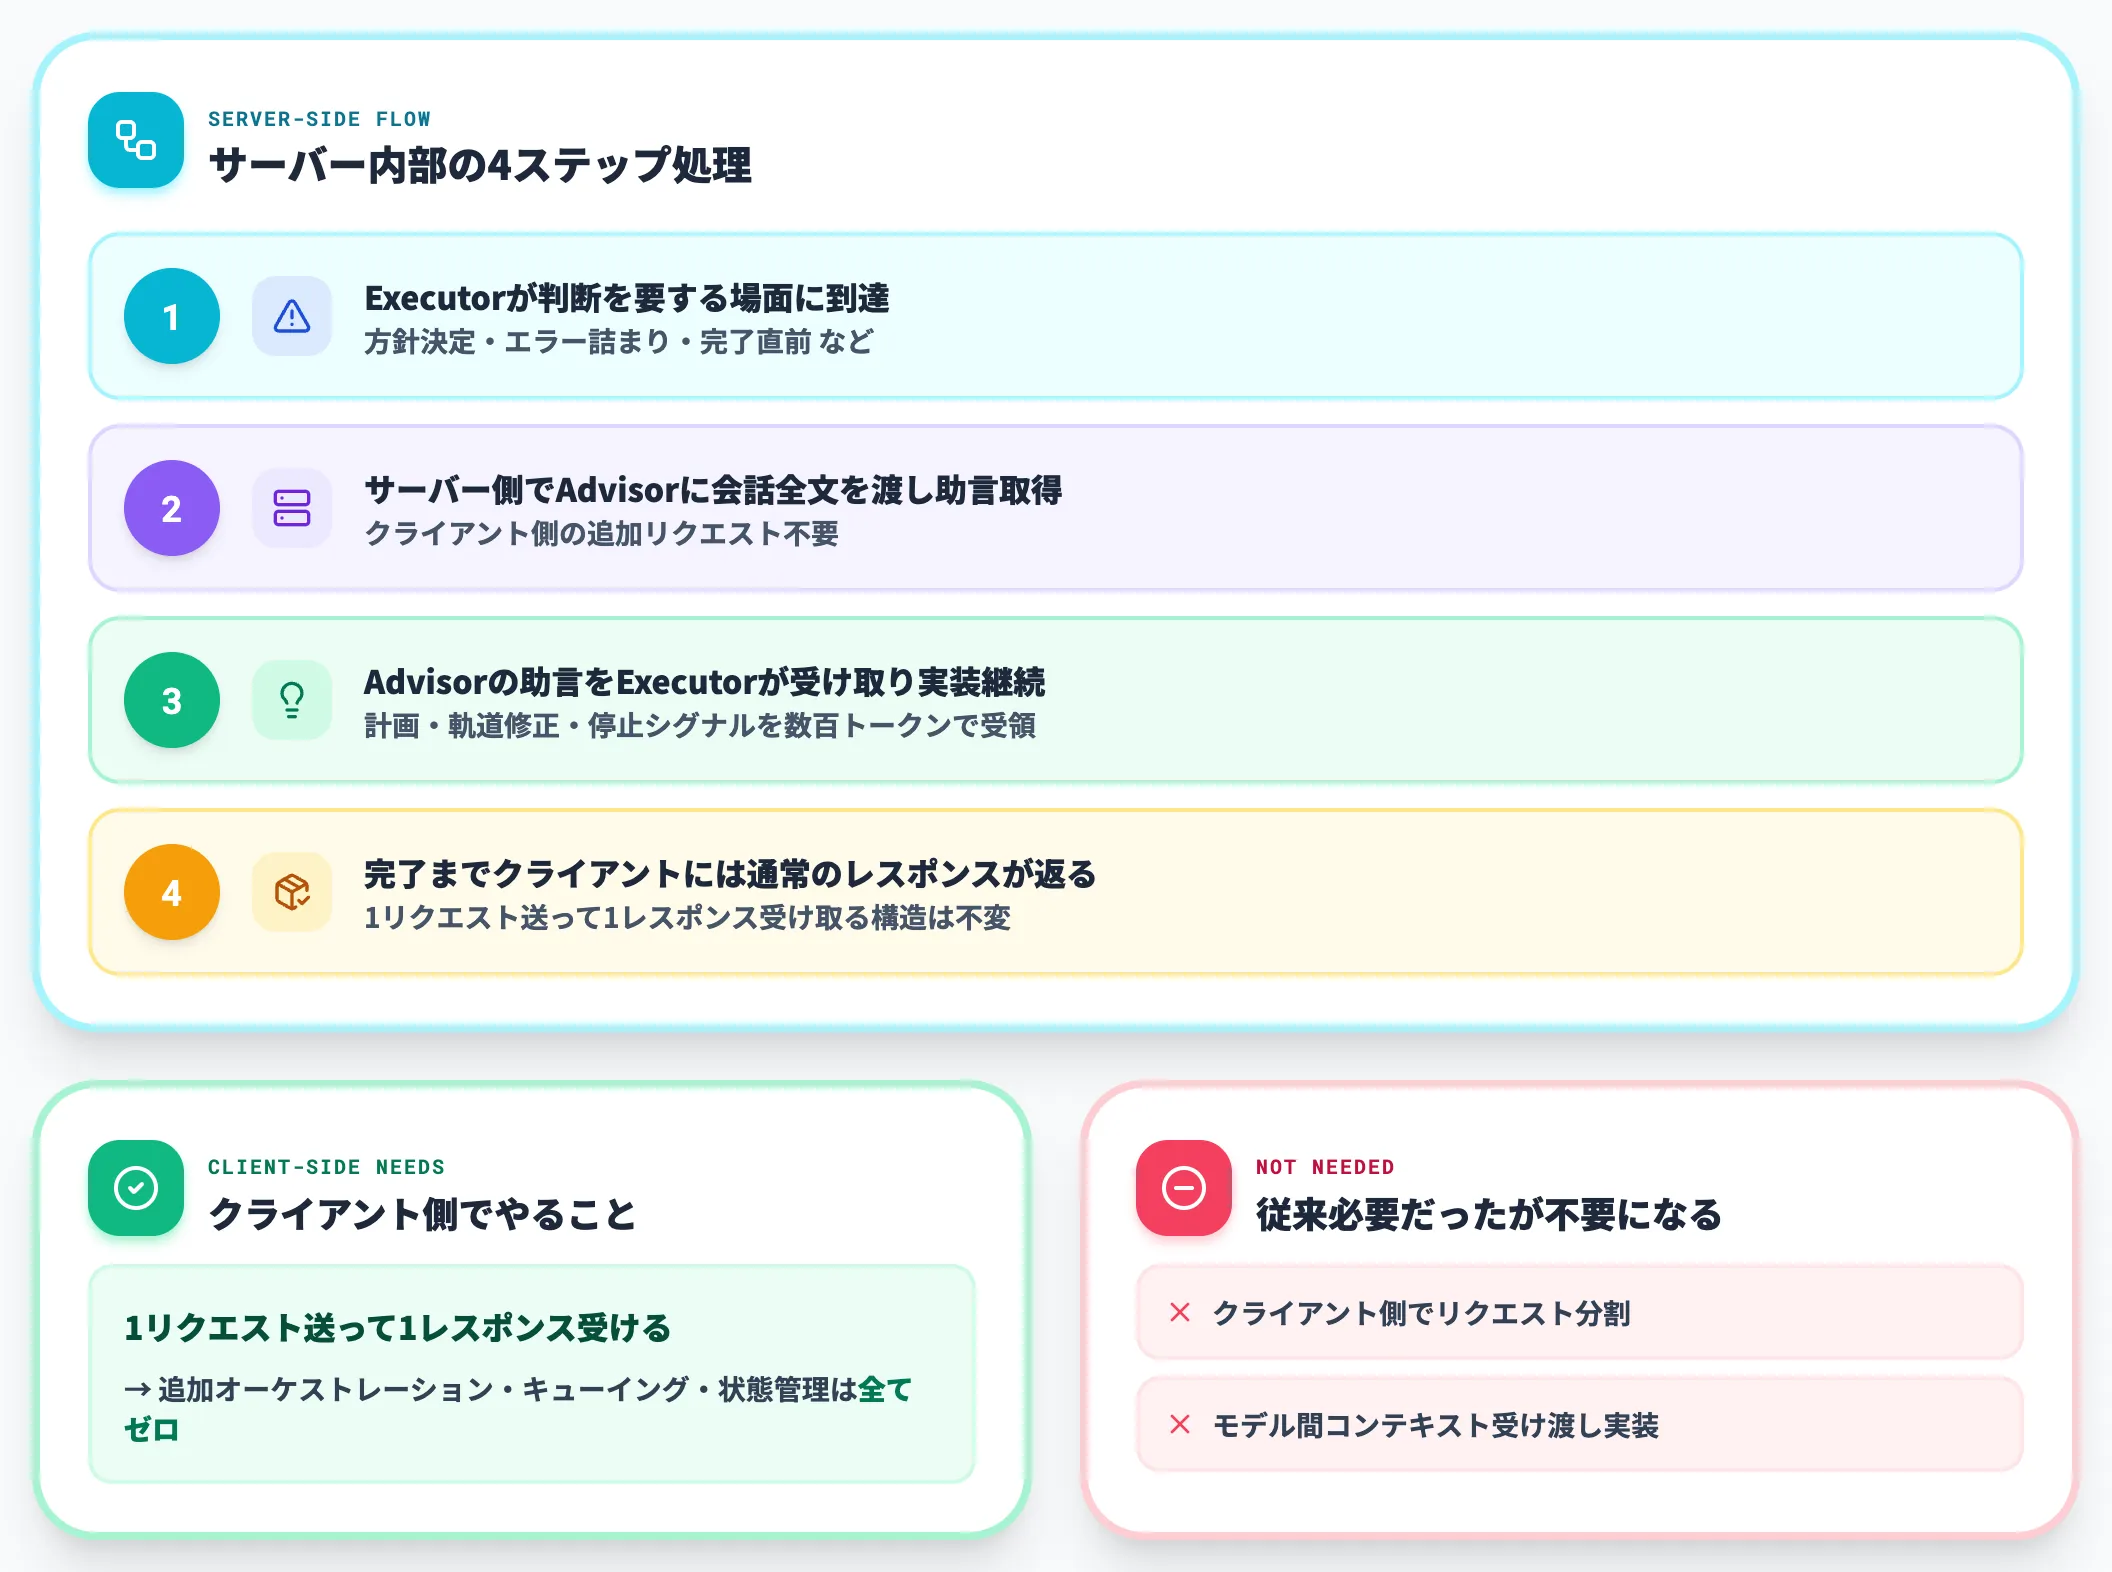Click the orange step number 4 badge

click(x=172, y=892)
